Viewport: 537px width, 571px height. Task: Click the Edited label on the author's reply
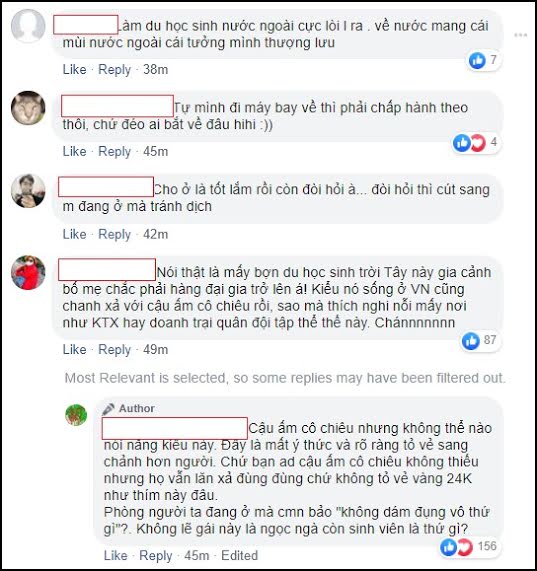coord(240,555)
